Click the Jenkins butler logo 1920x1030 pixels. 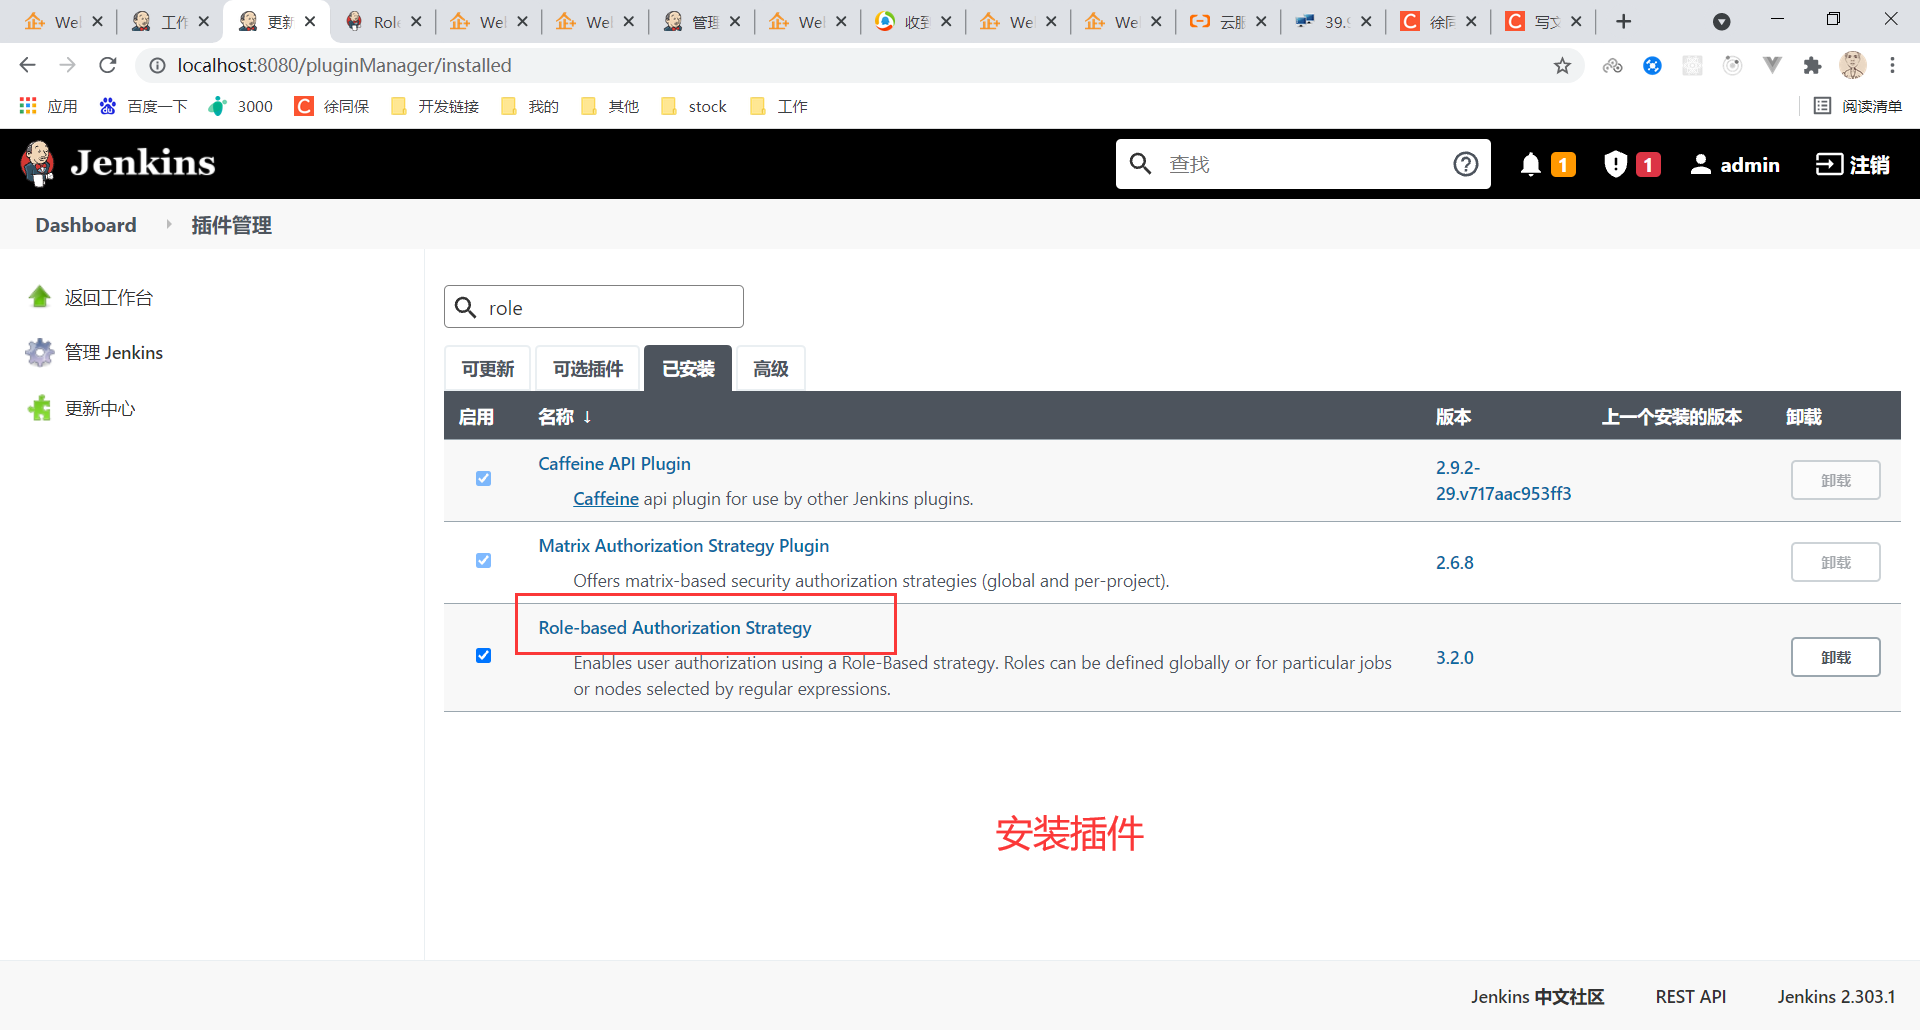38,164
